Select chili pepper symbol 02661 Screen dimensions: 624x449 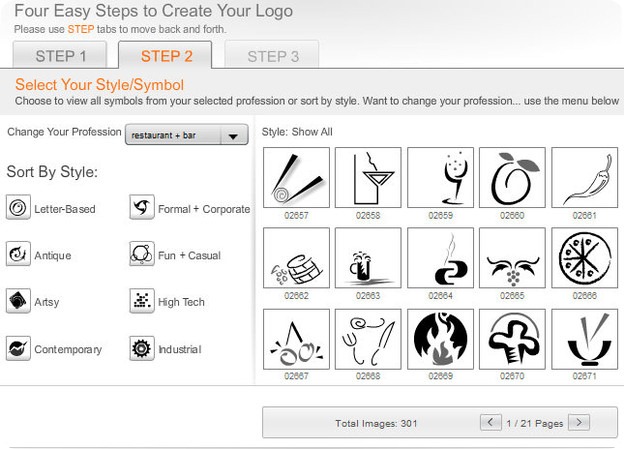(x=584, y=178)
